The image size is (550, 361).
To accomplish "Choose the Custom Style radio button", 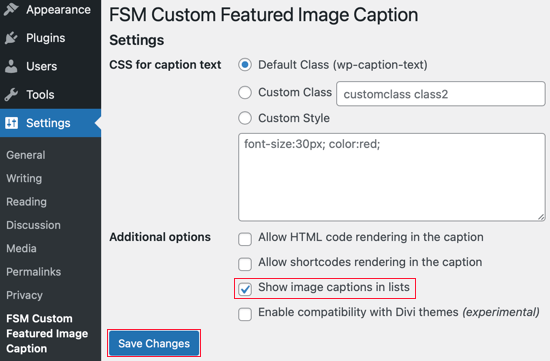I will coord(245,118).
